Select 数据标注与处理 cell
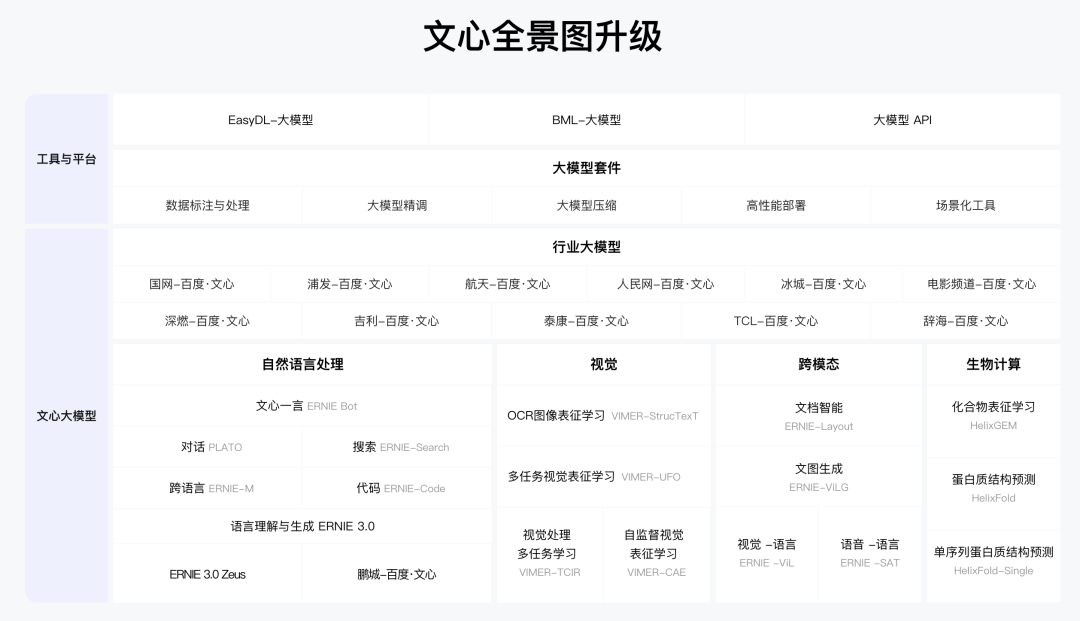Viewport: 1080px width, 621px height. tap(207, 205)
